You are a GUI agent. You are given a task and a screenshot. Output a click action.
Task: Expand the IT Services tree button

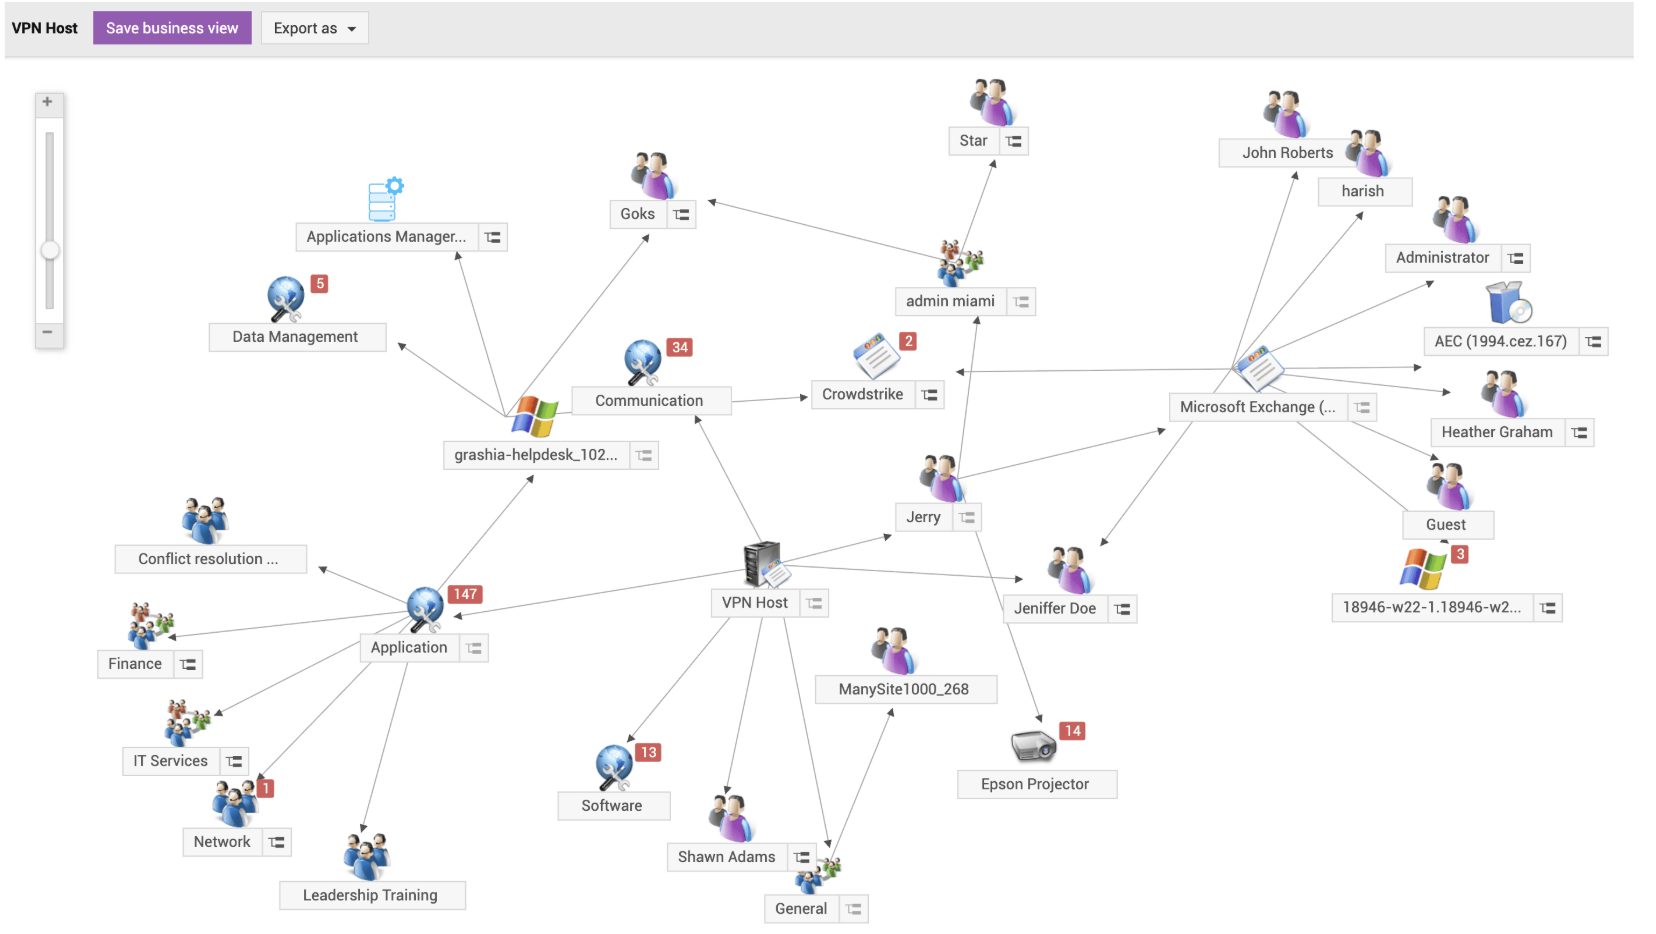(234, 761)
